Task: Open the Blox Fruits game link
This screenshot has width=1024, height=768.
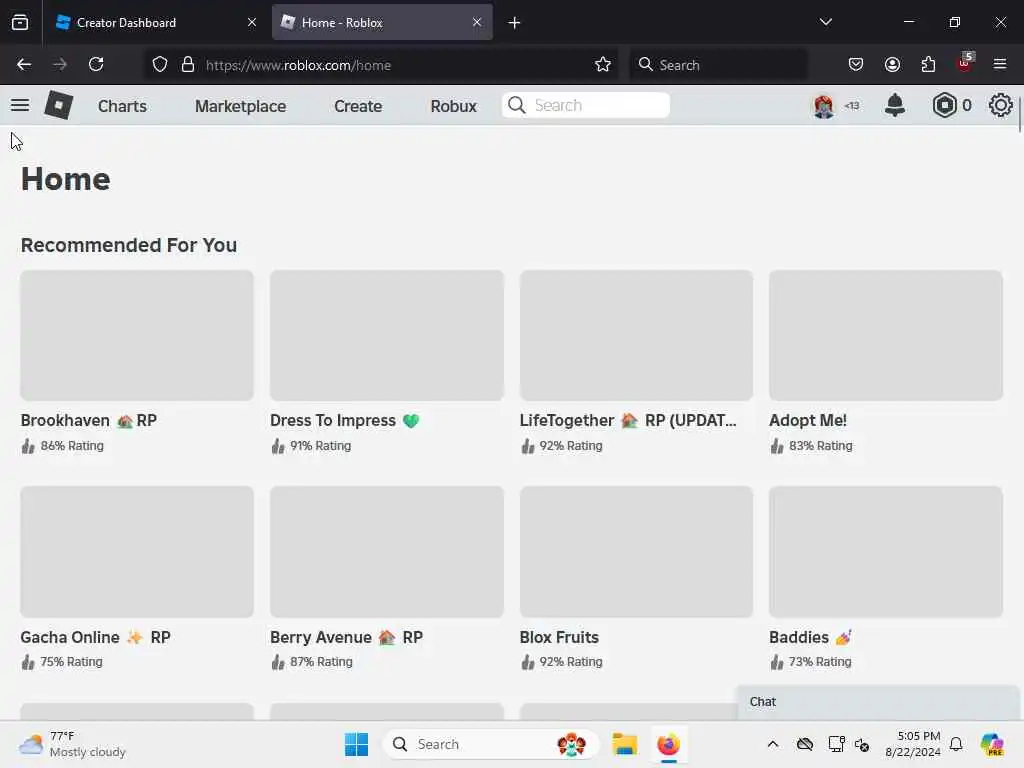Action: [x=559, y=637]
